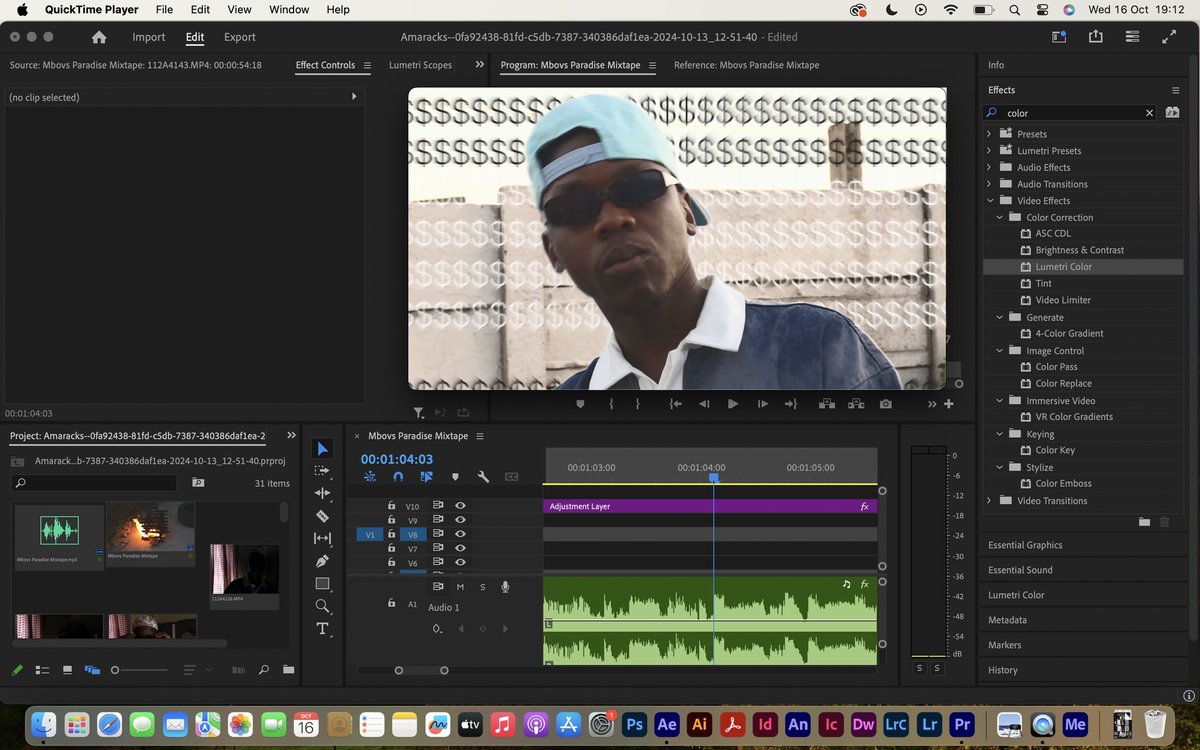Select the Razor tool

(322, 516)
